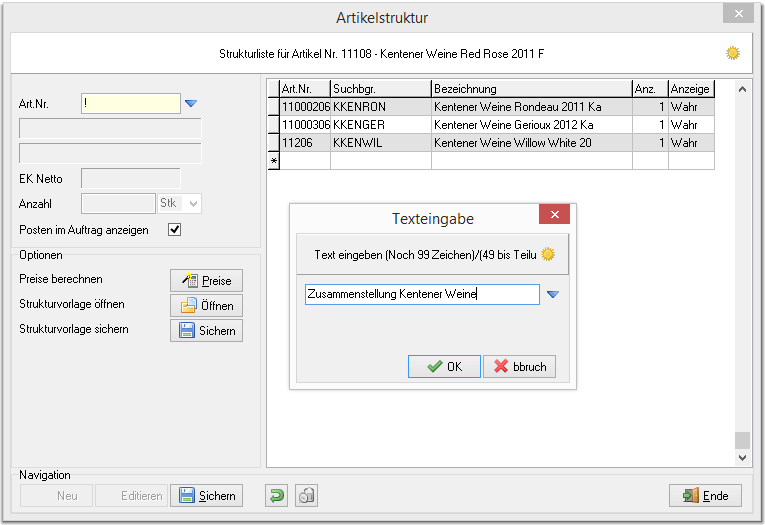Click Öffnen to open Strukturvorlage
The image size is (765, 525).
coord(206,305)
